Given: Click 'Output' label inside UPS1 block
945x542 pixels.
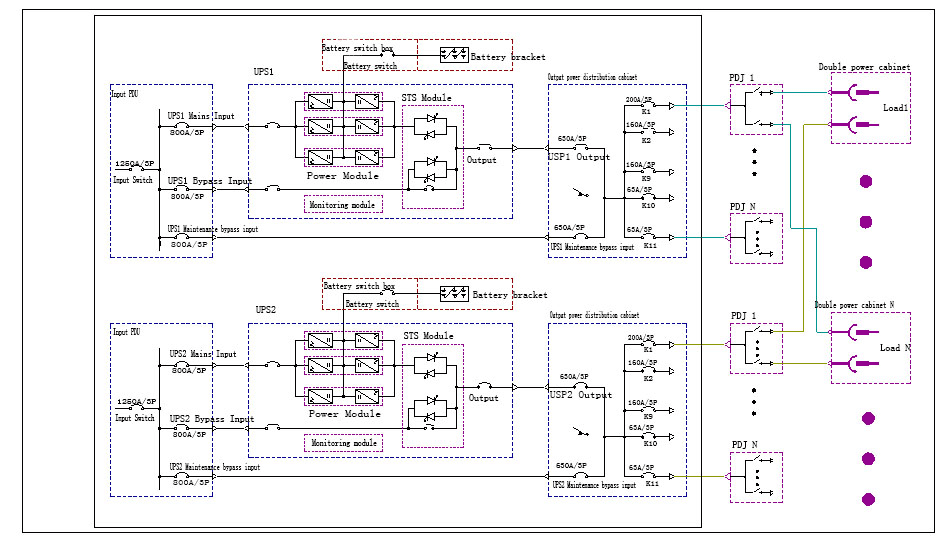Looking at the screenshot, I should click(482, 160).
